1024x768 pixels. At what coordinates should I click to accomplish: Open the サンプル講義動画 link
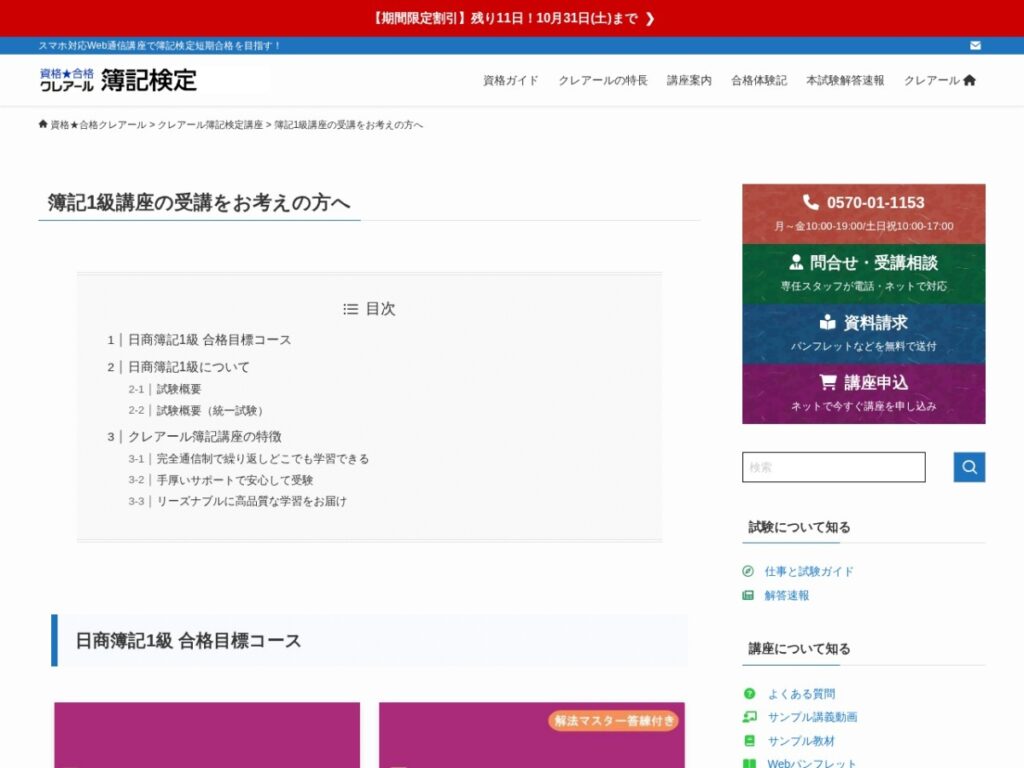point(812,717)
